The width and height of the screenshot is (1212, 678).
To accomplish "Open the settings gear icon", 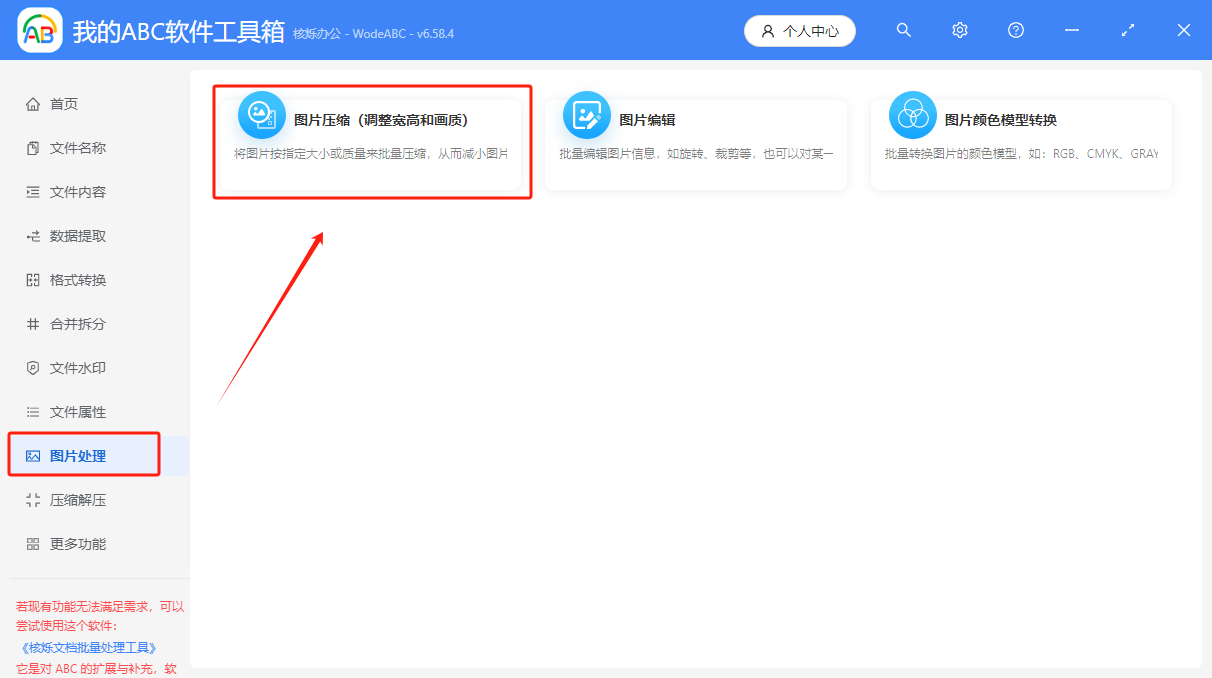I will point(959,30).
